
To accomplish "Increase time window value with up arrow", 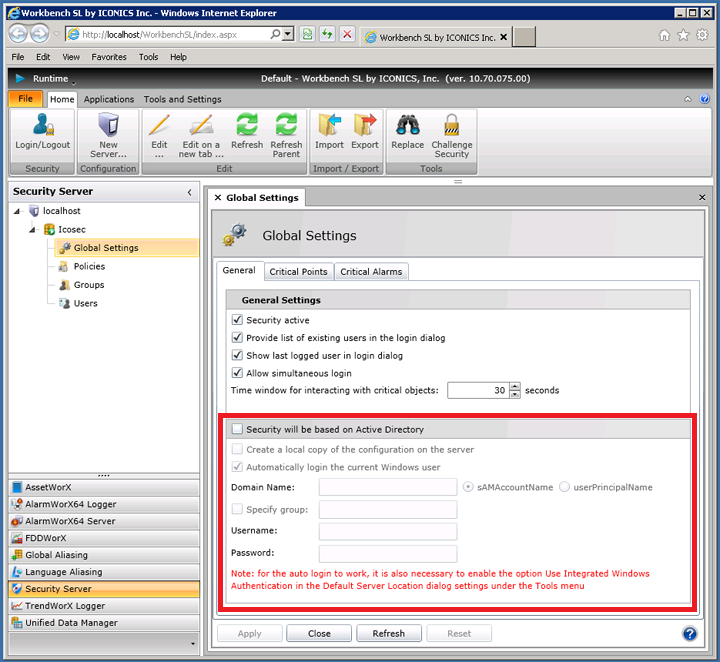I will pos(515,386).
